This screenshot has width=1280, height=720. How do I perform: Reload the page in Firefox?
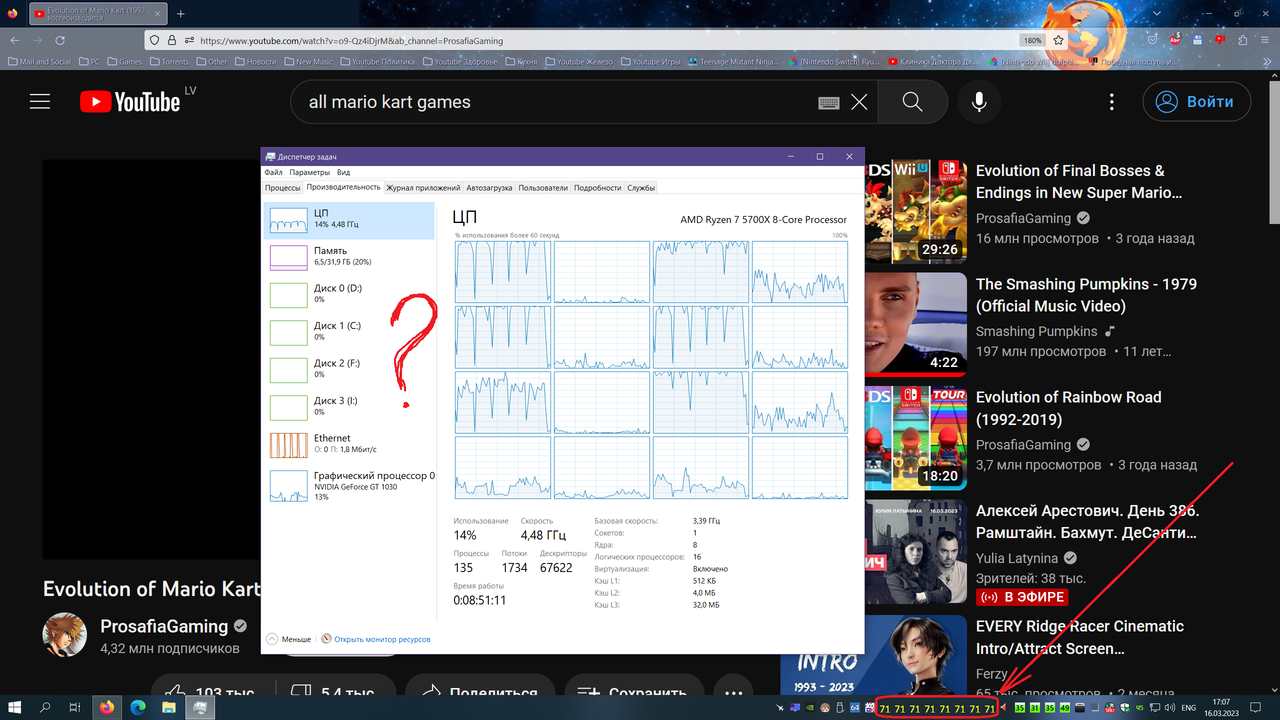click(60, 40)
